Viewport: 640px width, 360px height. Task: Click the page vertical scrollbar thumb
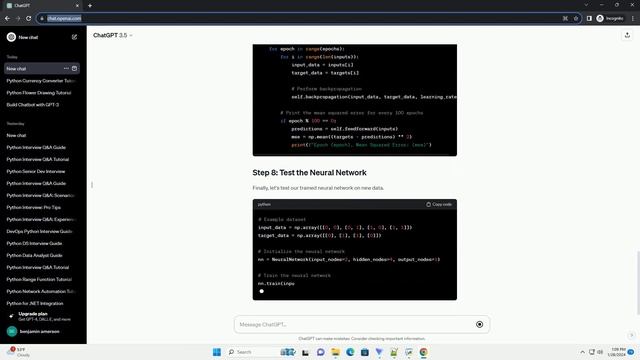pos(637,282)
